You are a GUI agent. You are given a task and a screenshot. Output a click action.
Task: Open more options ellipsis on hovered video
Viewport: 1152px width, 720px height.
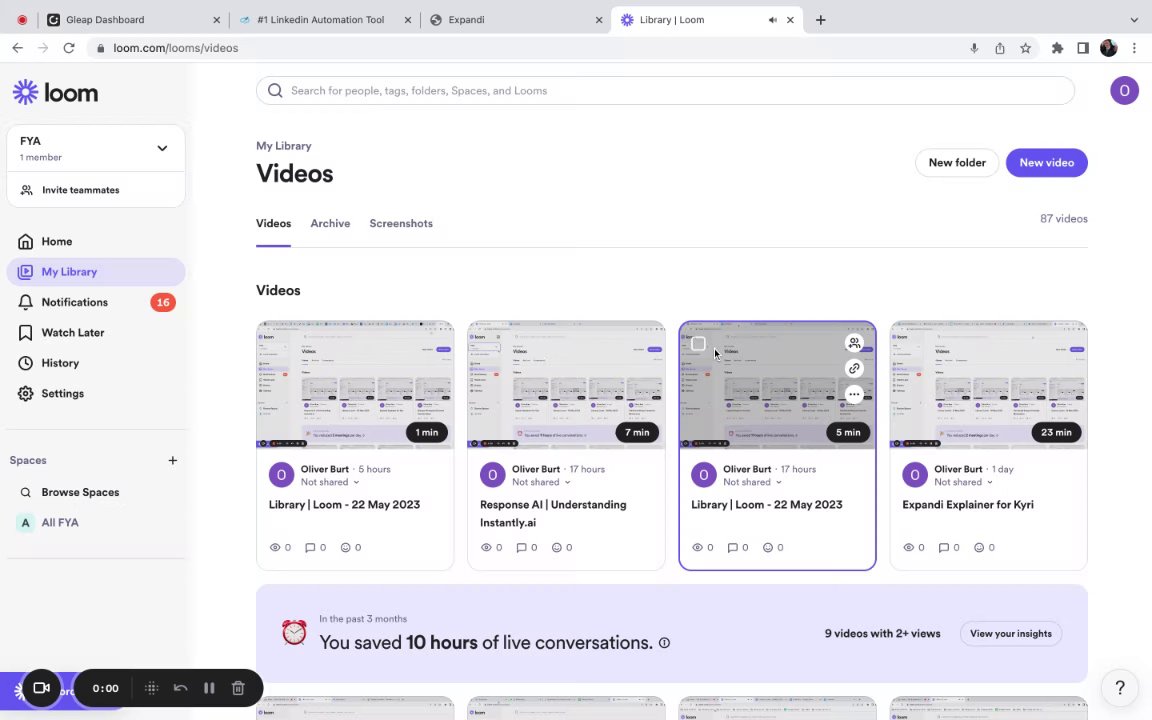pos(854,395)
